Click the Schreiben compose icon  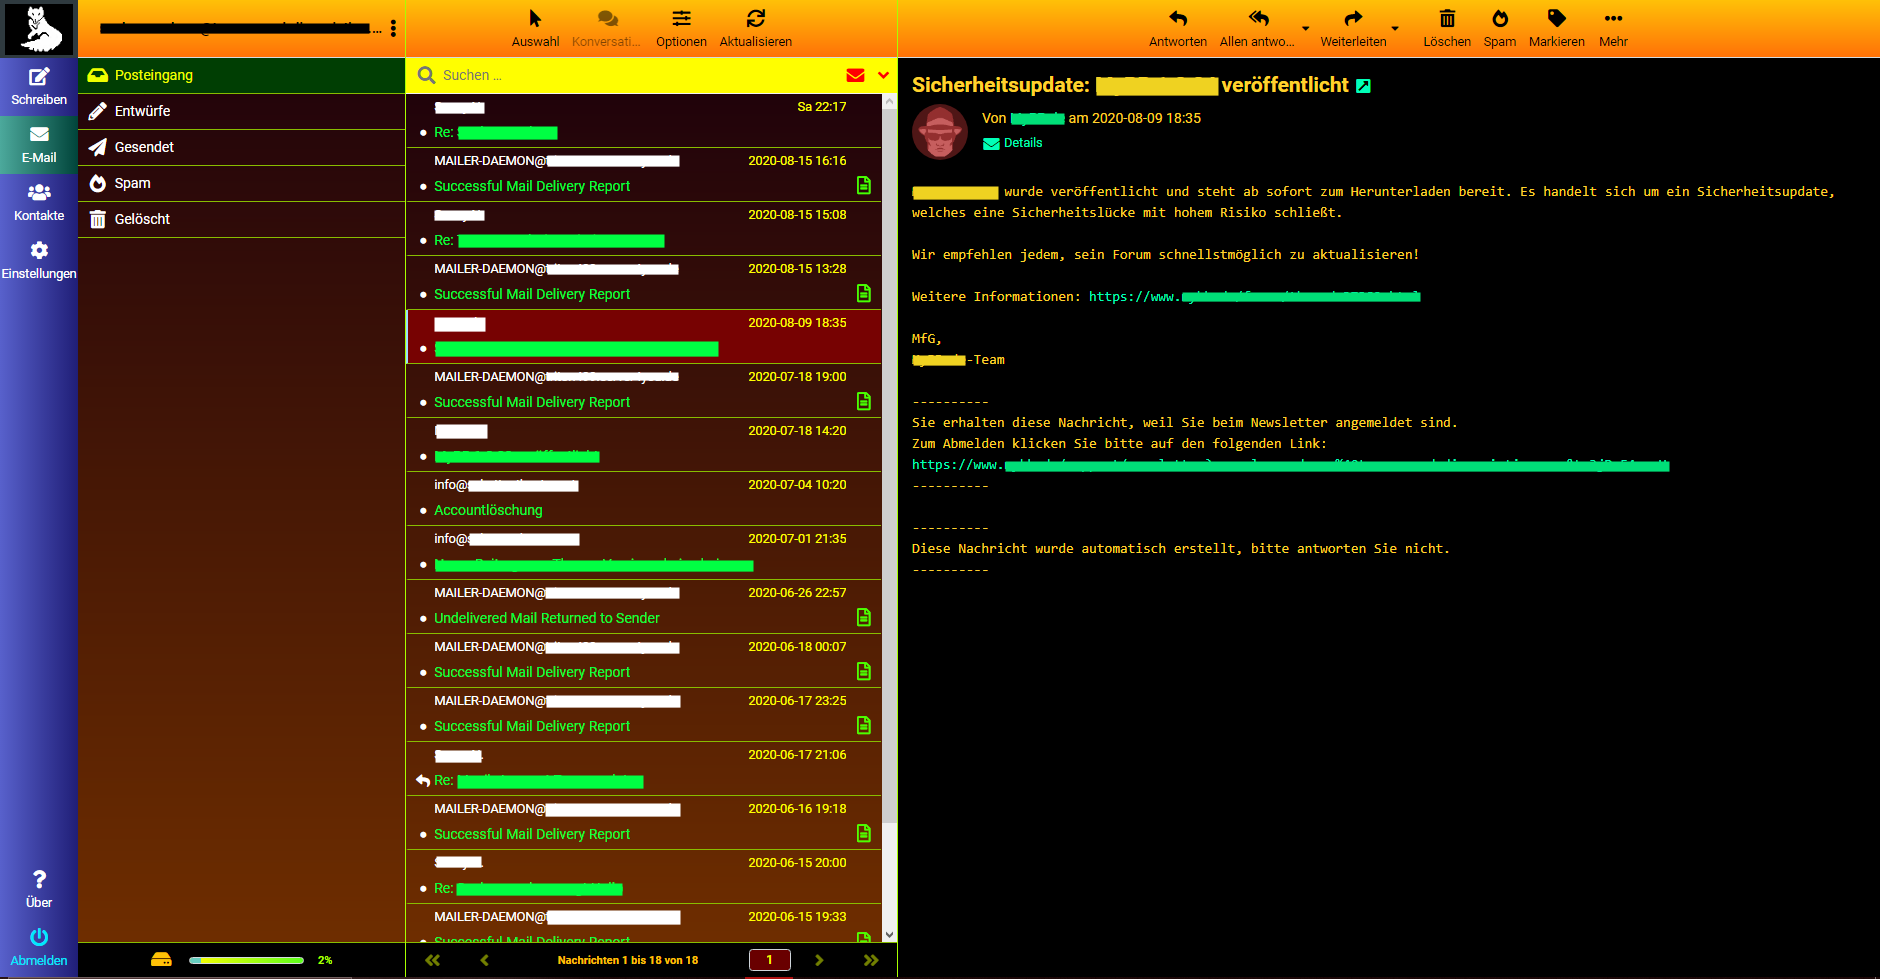coord(39,77)
